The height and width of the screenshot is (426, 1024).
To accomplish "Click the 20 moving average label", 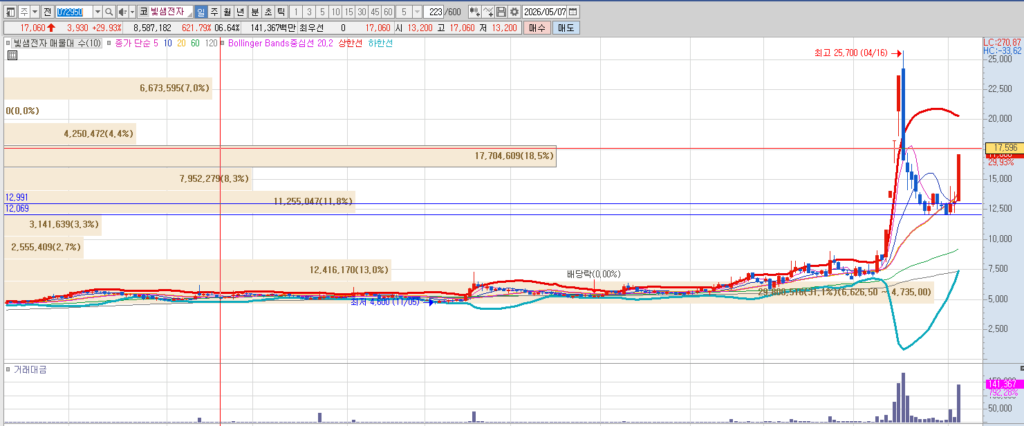I will [x=181, y=43].
